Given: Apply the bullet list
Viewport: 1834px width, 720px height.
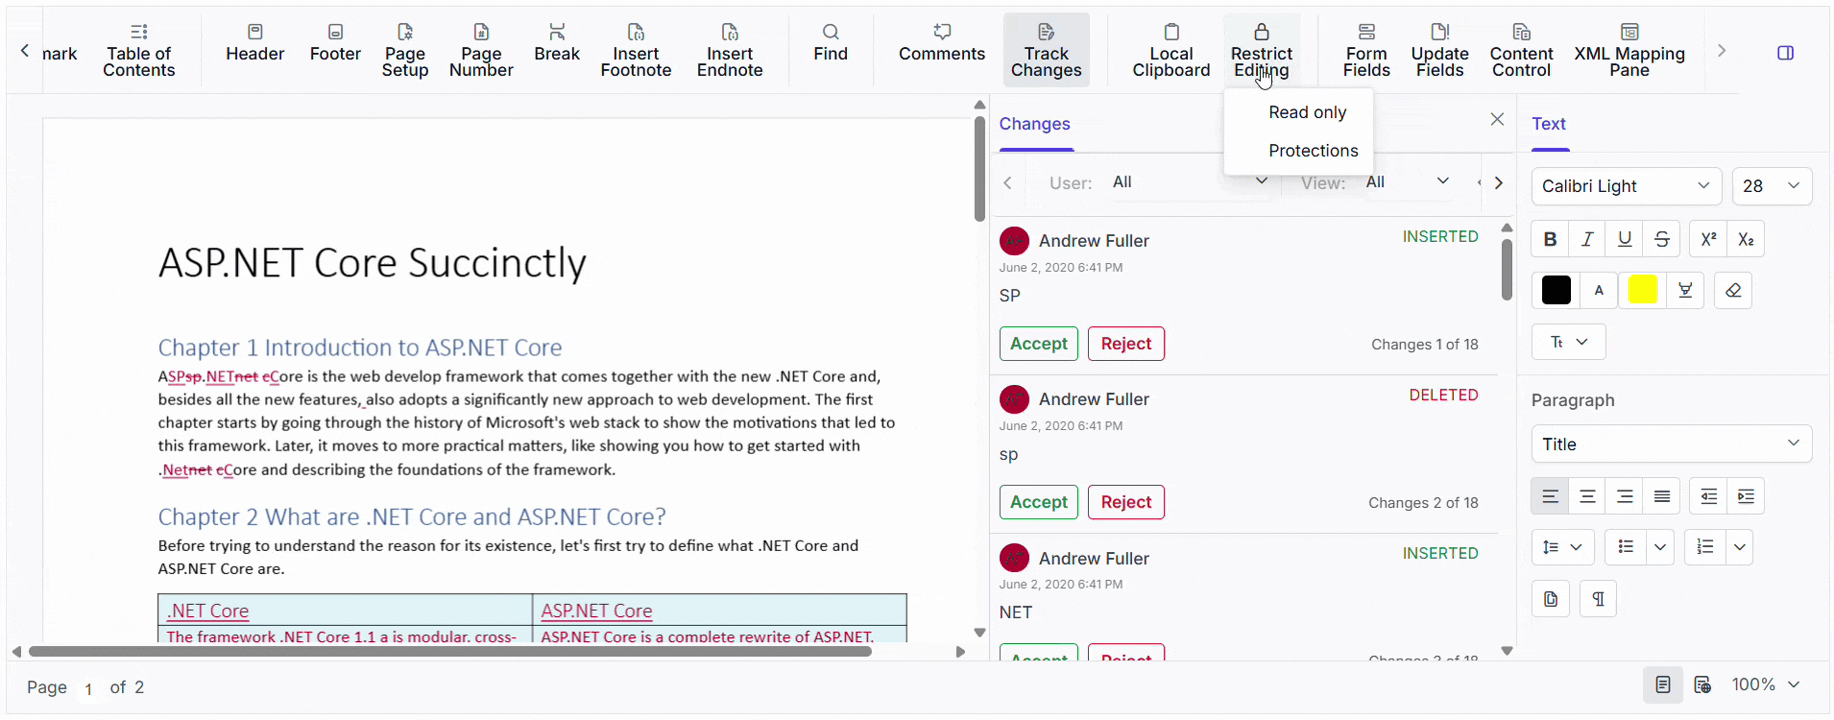Looking at the screenshot, I should pos(1626,547).
